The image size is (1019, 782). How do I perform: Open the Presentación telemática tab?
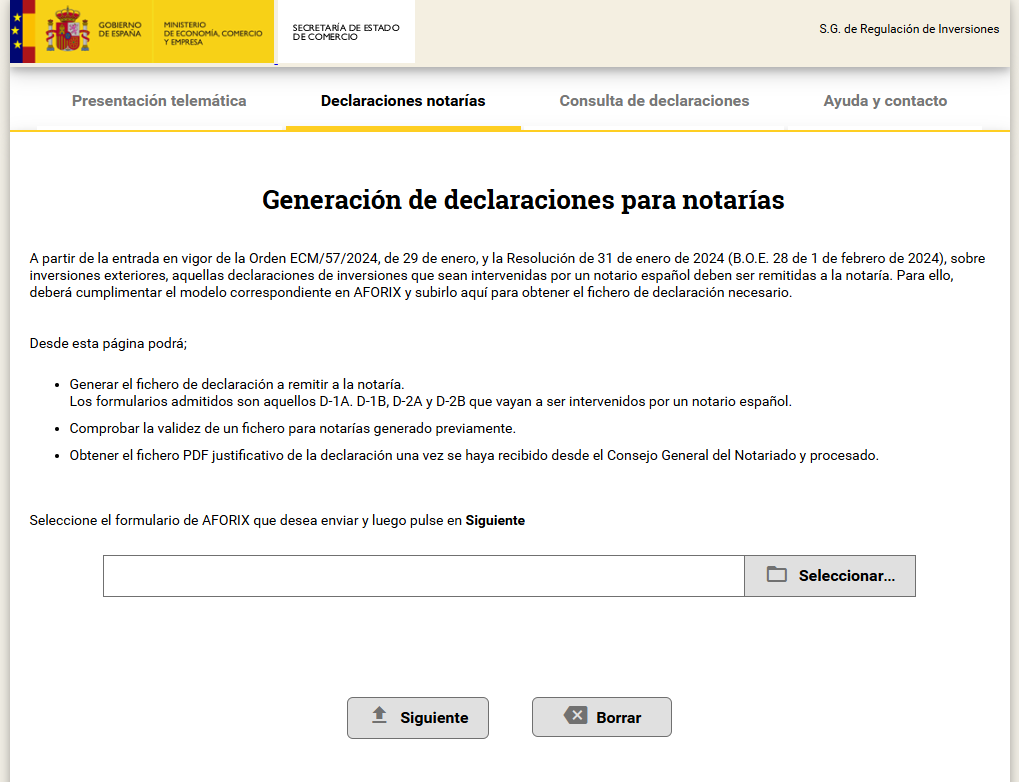pyautogui.click(x=159, y=101)
